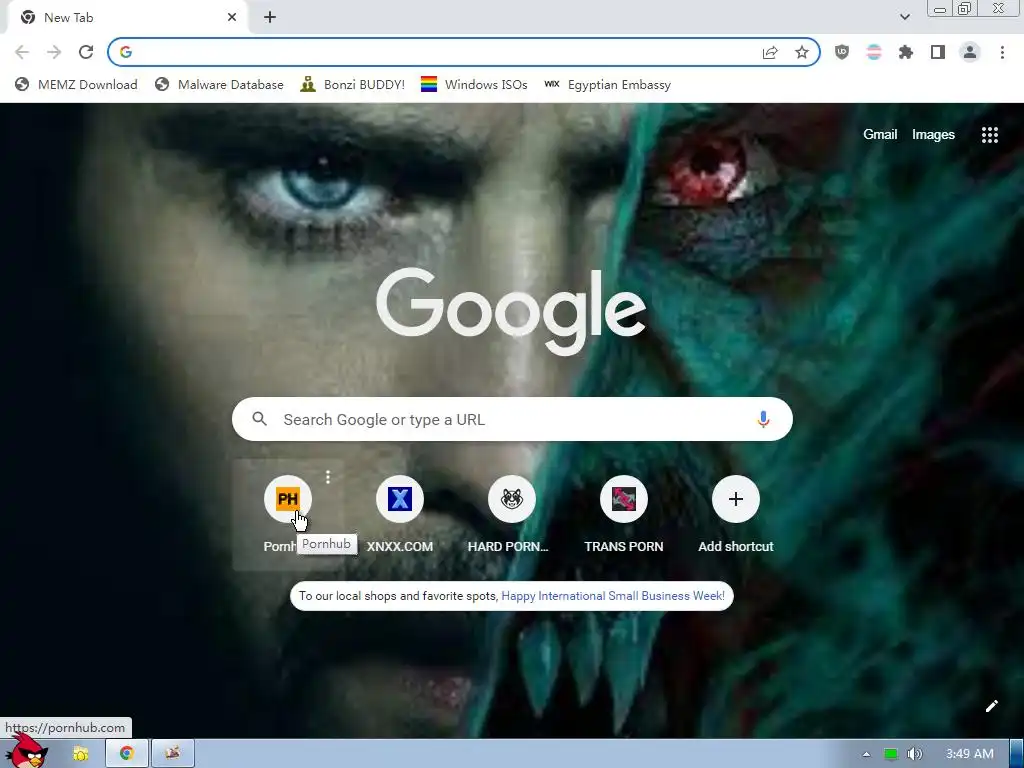The height and width of the screenshot is (768, 1024).
Task: Click the magnifier icon in Google search box
Action: click(x=260, y=419)
